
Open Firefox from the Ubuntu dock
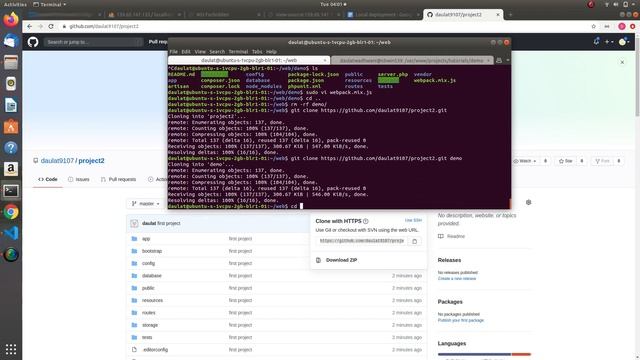(11, 20)
